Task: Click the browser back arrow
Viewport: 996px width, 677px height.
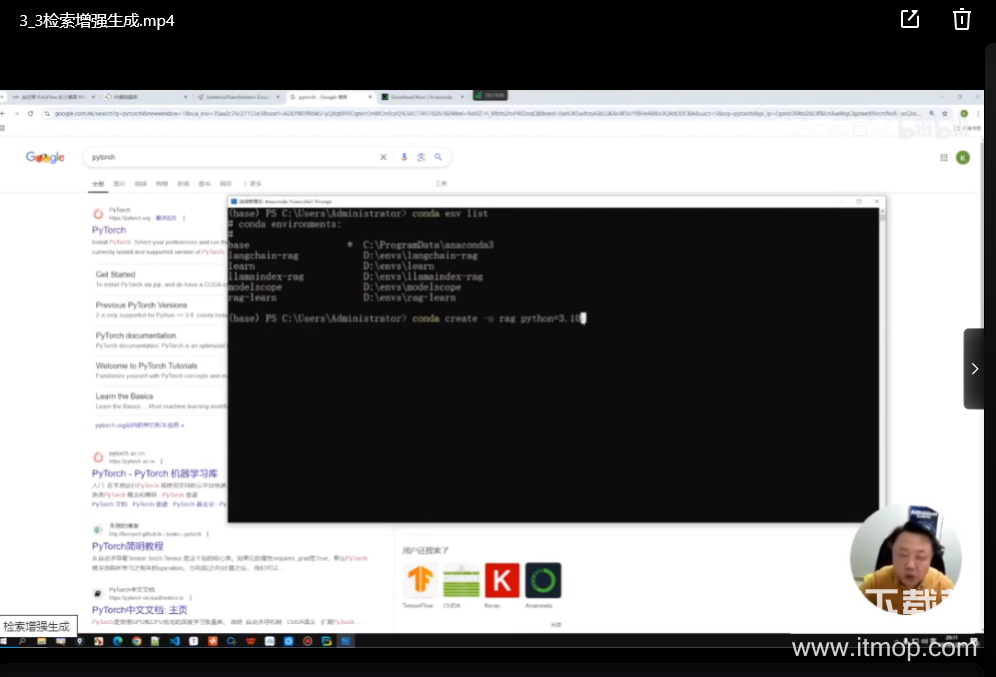Action: pyautogui.click(x=3, y=113)
